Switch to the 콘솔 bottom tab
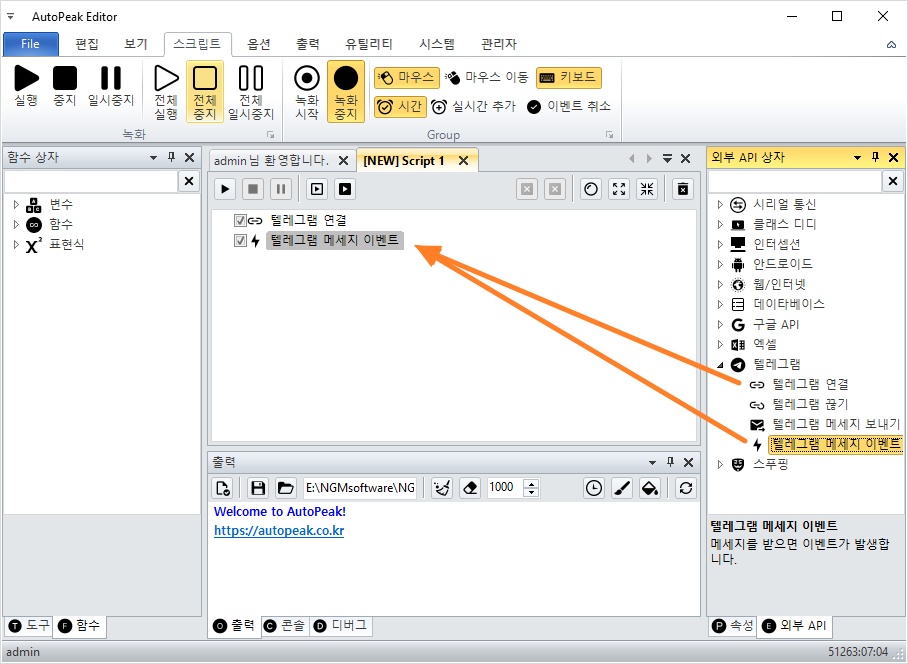This screenshot has width=908, height=664. [x=285, y=626]
